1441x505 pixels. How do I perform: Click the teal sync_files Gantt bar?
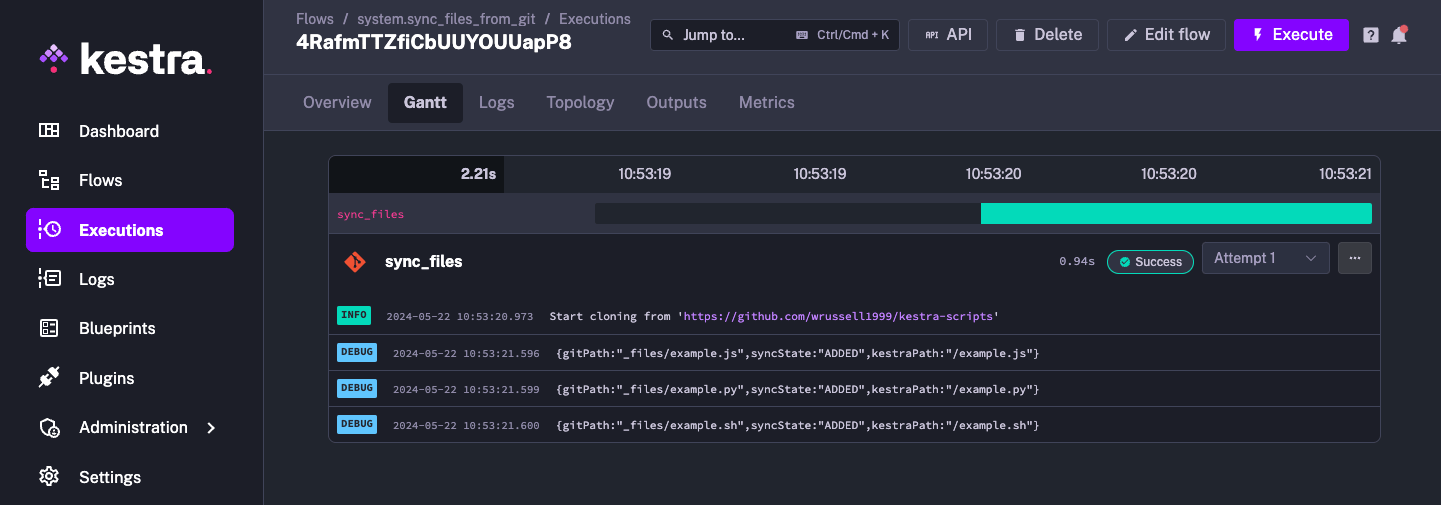pos(1175,214)
